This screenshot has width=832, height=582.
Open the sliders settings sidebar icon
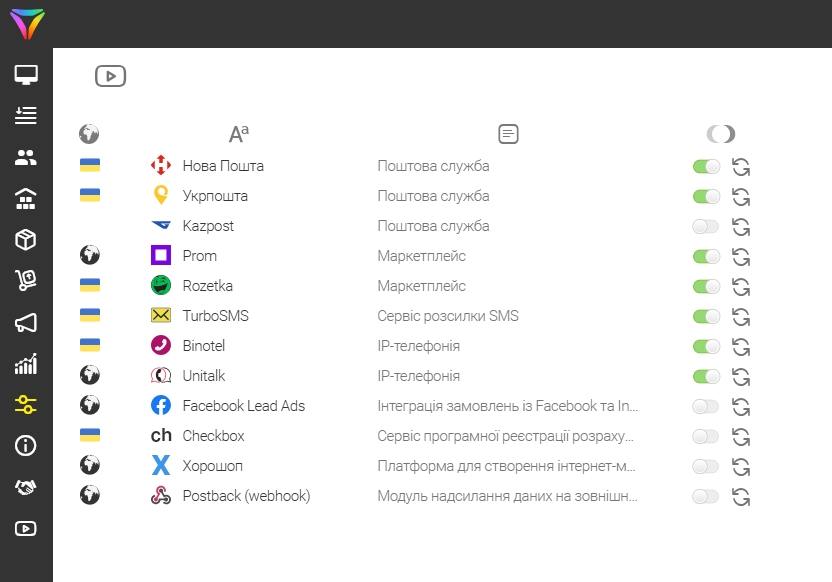click(26, 405)
